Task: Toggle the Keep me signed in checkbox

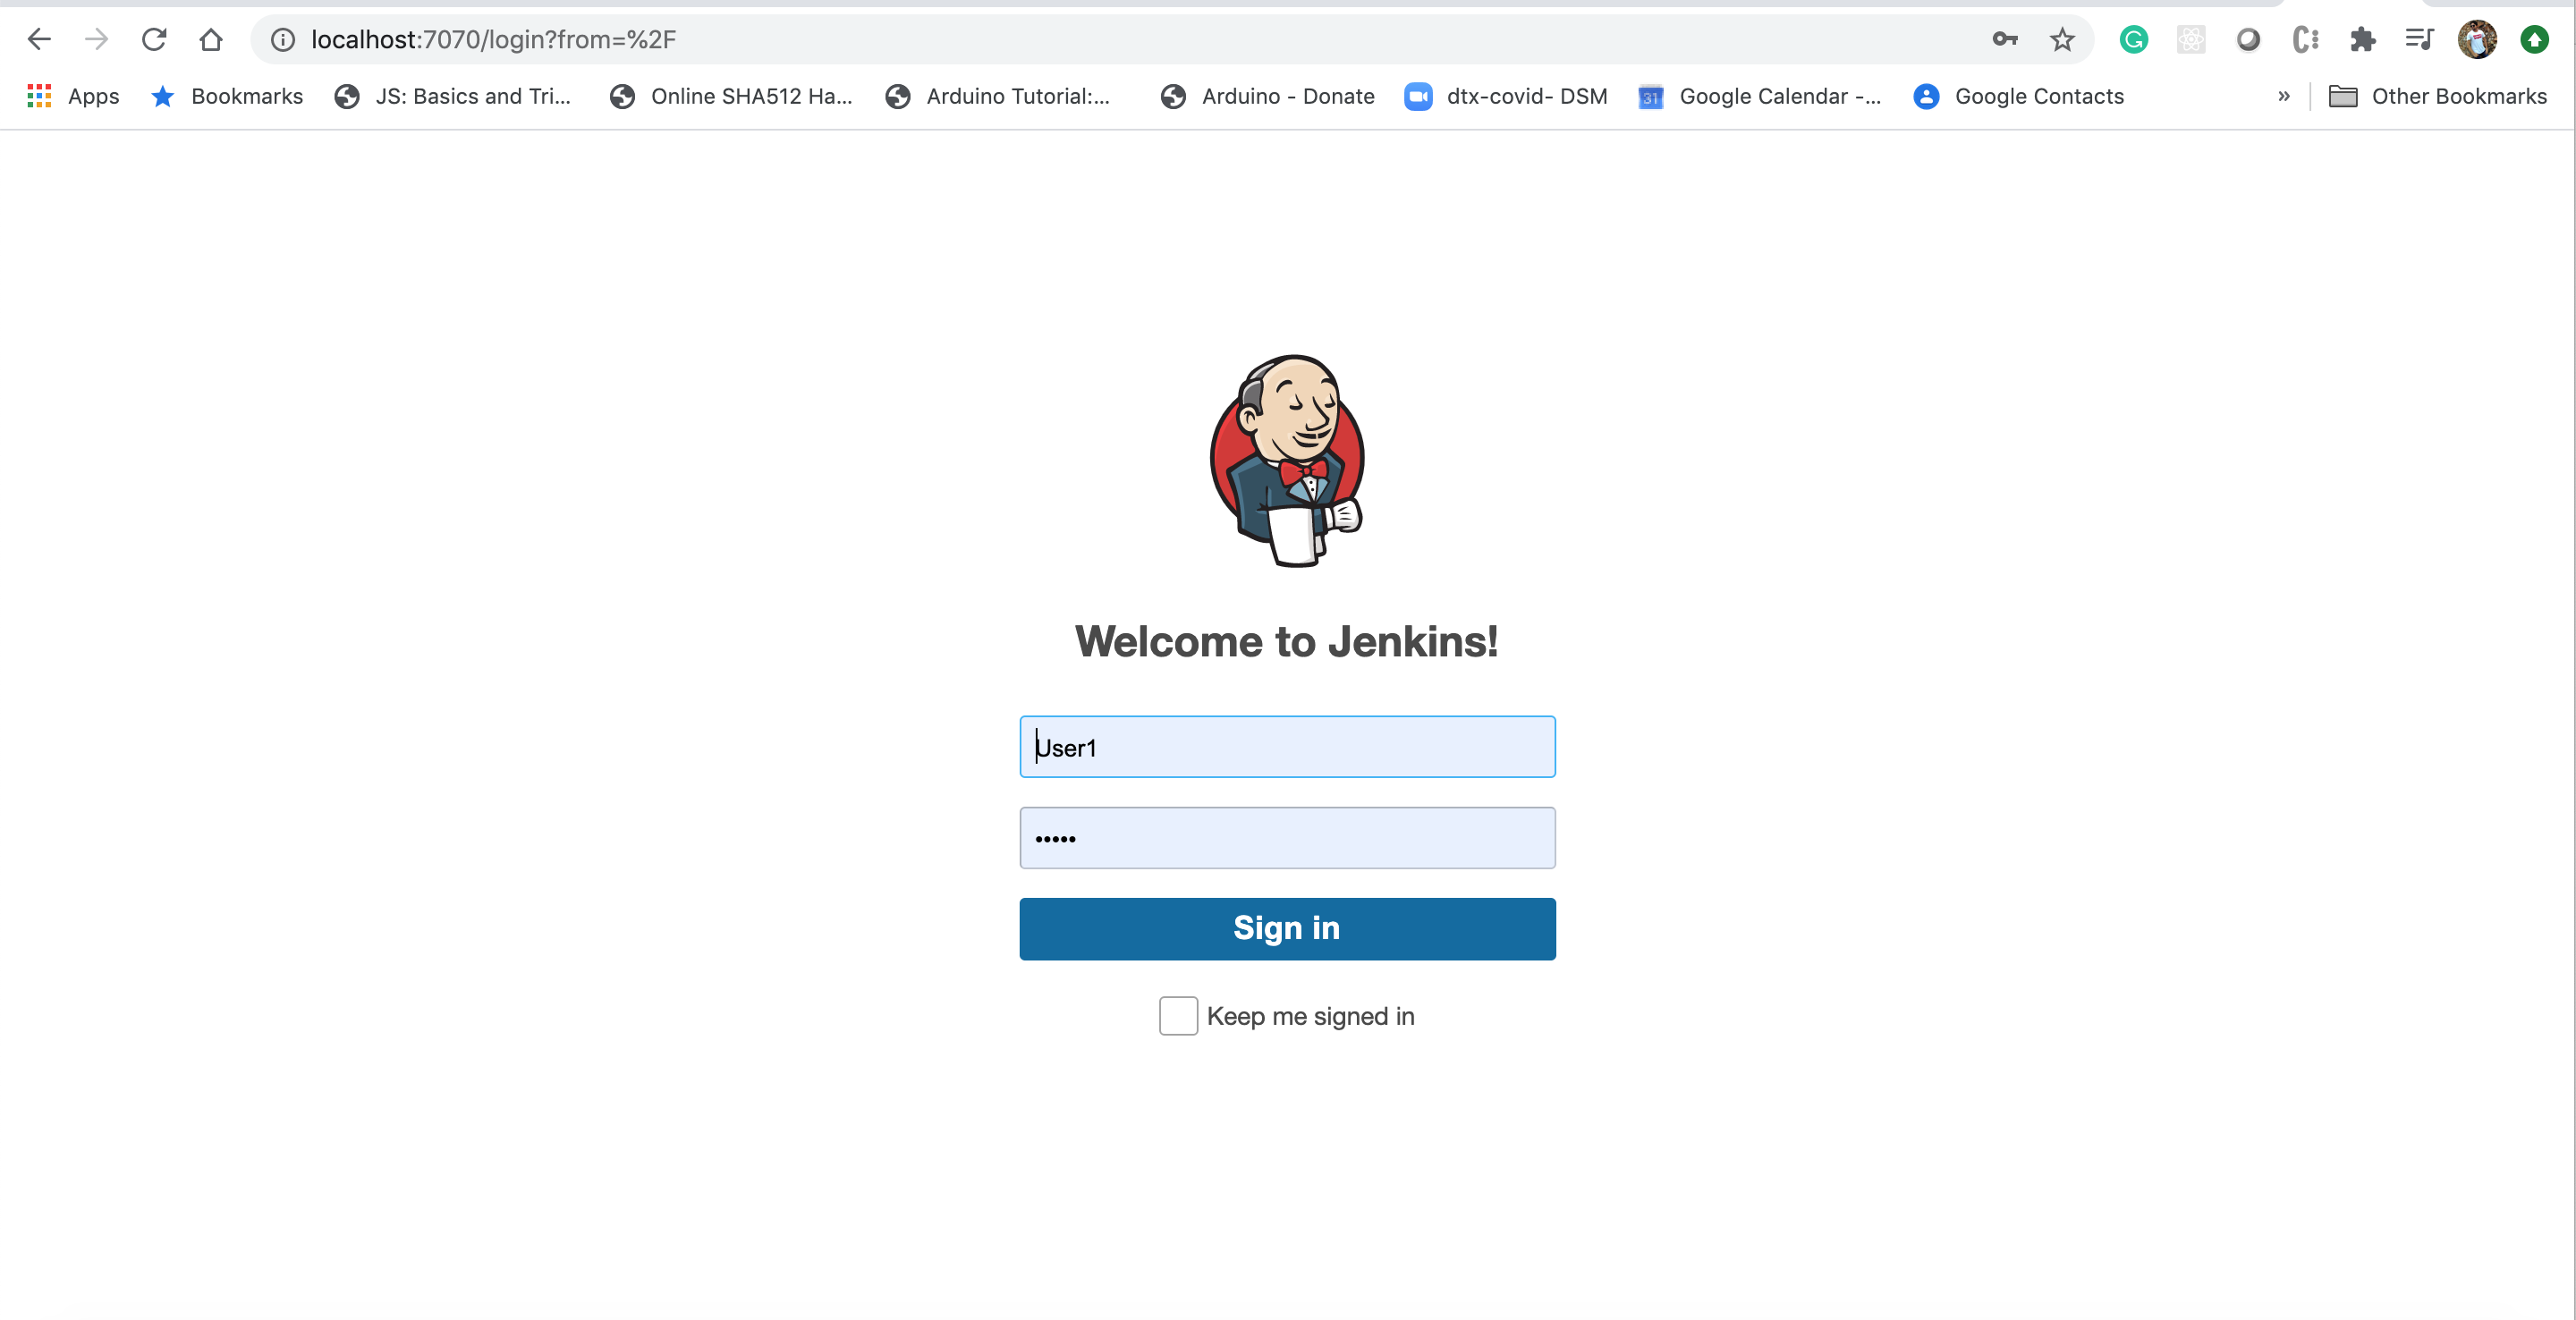Action: (1177, 1013)
